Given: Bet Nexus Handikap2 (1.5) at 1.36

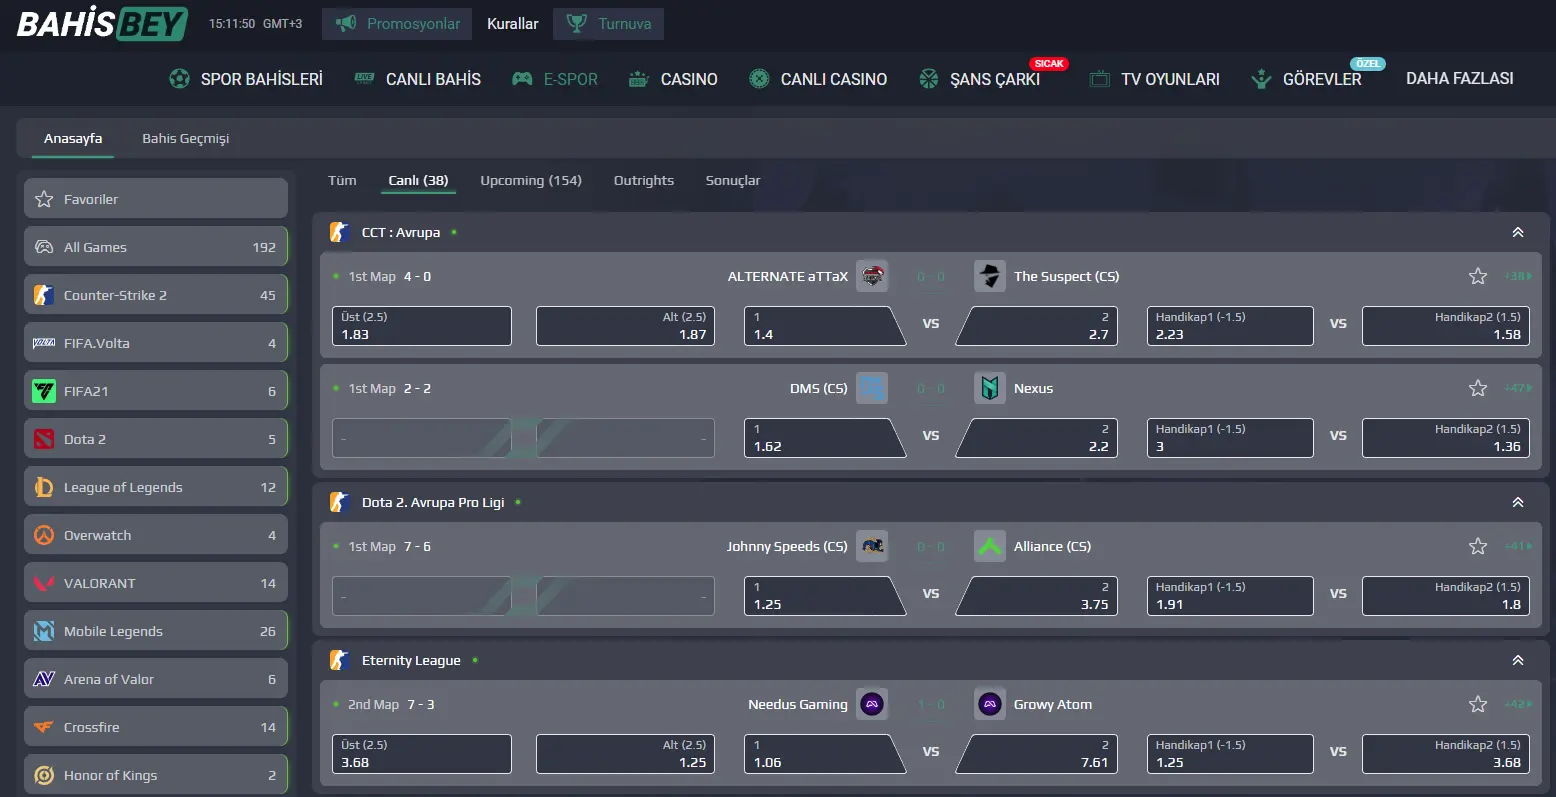Looking at the screenshot, I should 1446,438.
